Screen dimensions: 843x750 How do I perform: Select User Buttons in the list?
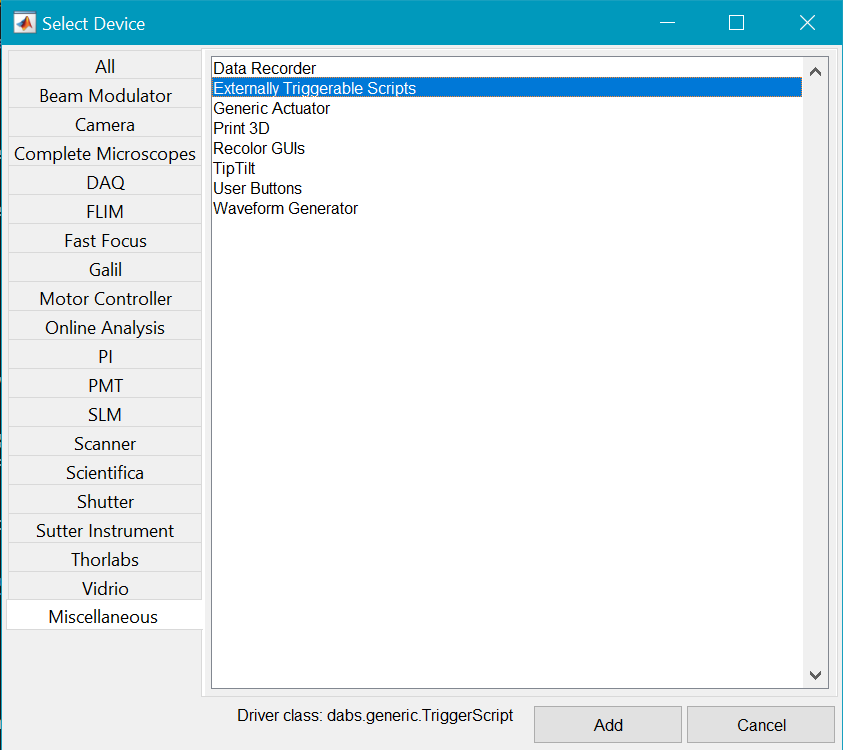pos(258,188)
